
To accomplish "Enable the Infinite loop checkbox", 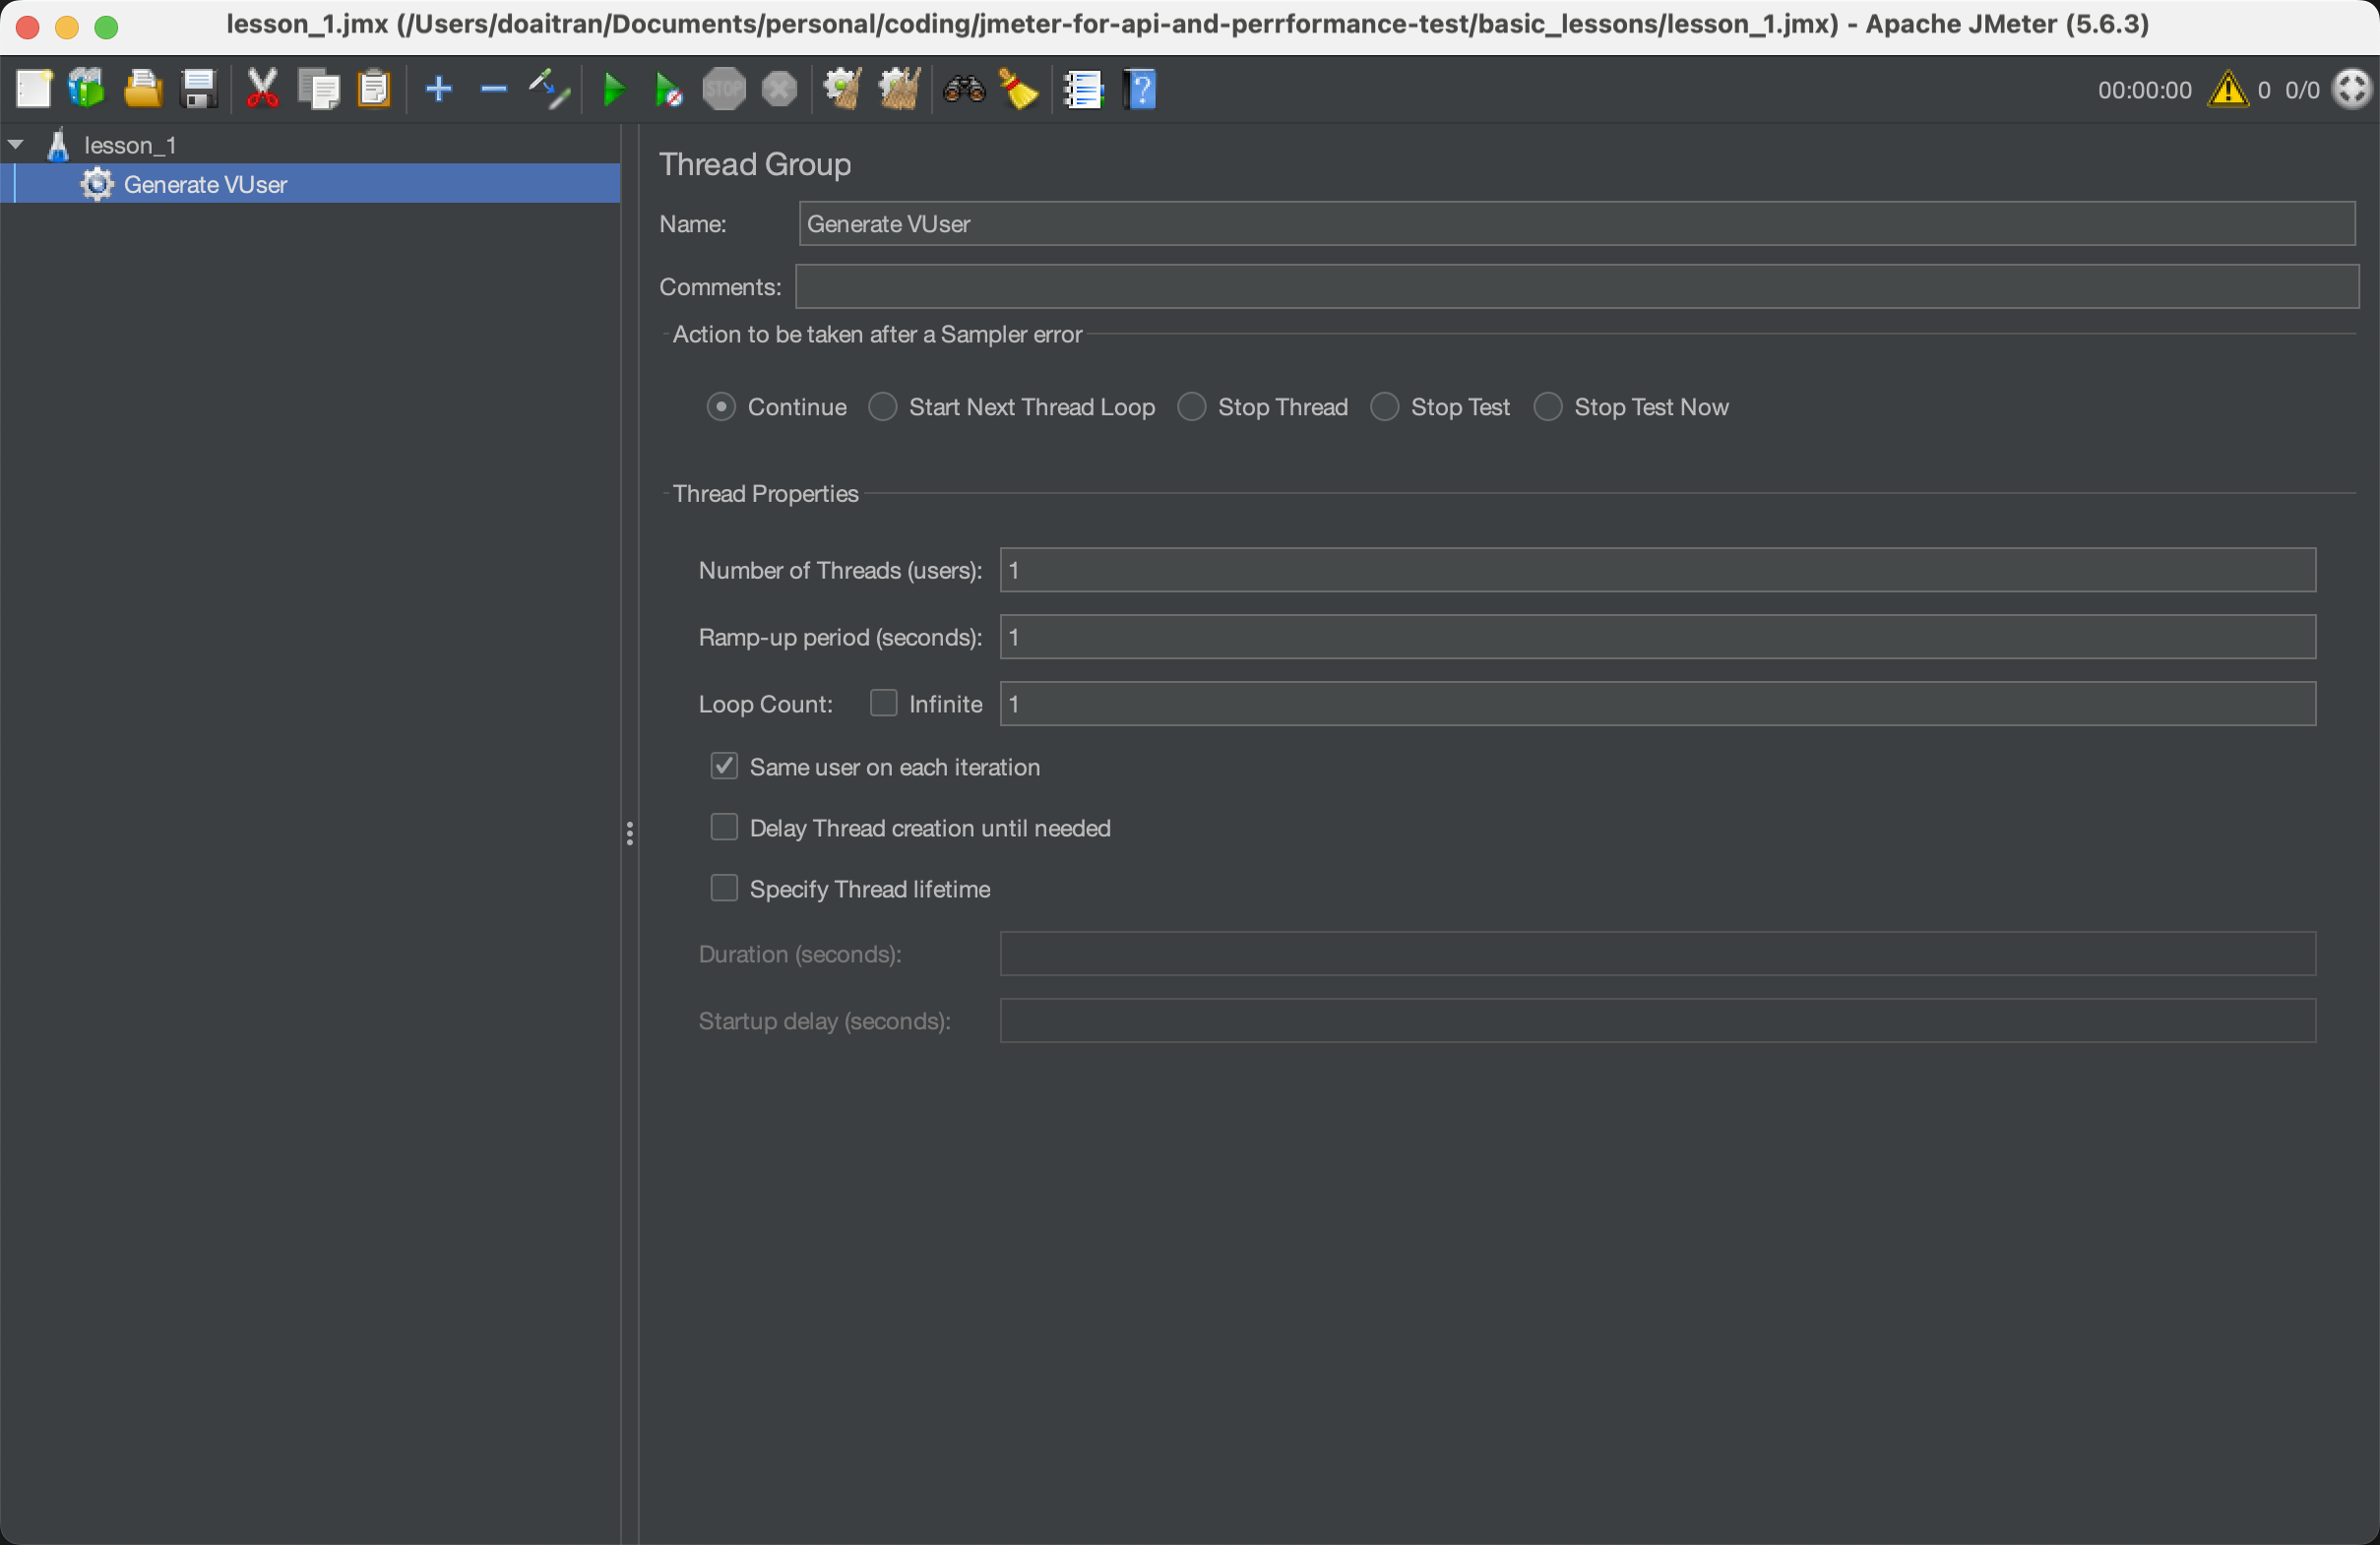I will coord(883,703).
